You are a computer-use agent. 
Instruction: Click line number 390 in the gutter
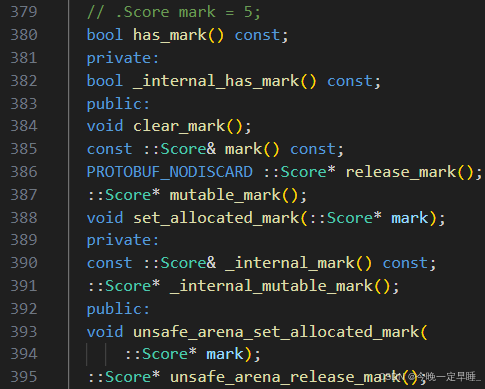[24, 263]
